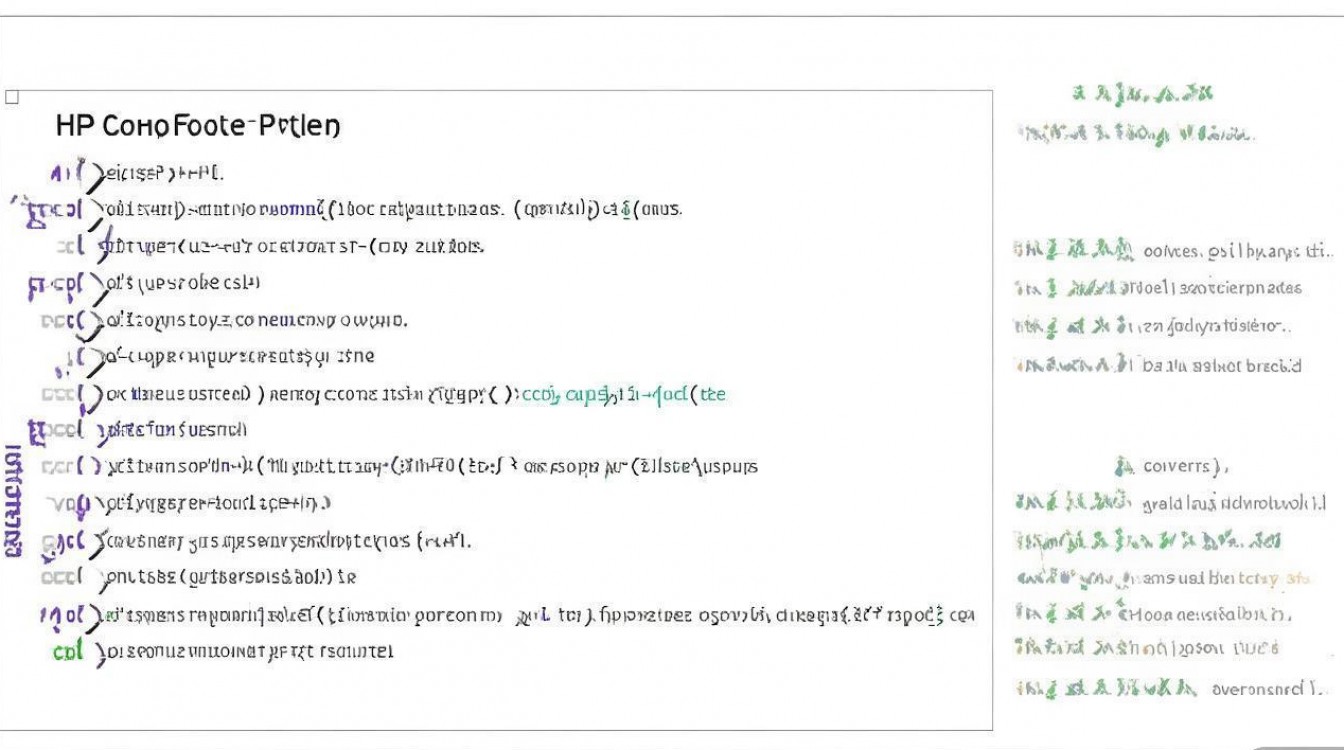Screen dimensions: 1344x750
Task: Click the small square box at the panel's top-left corner
Action: [12, 97]
